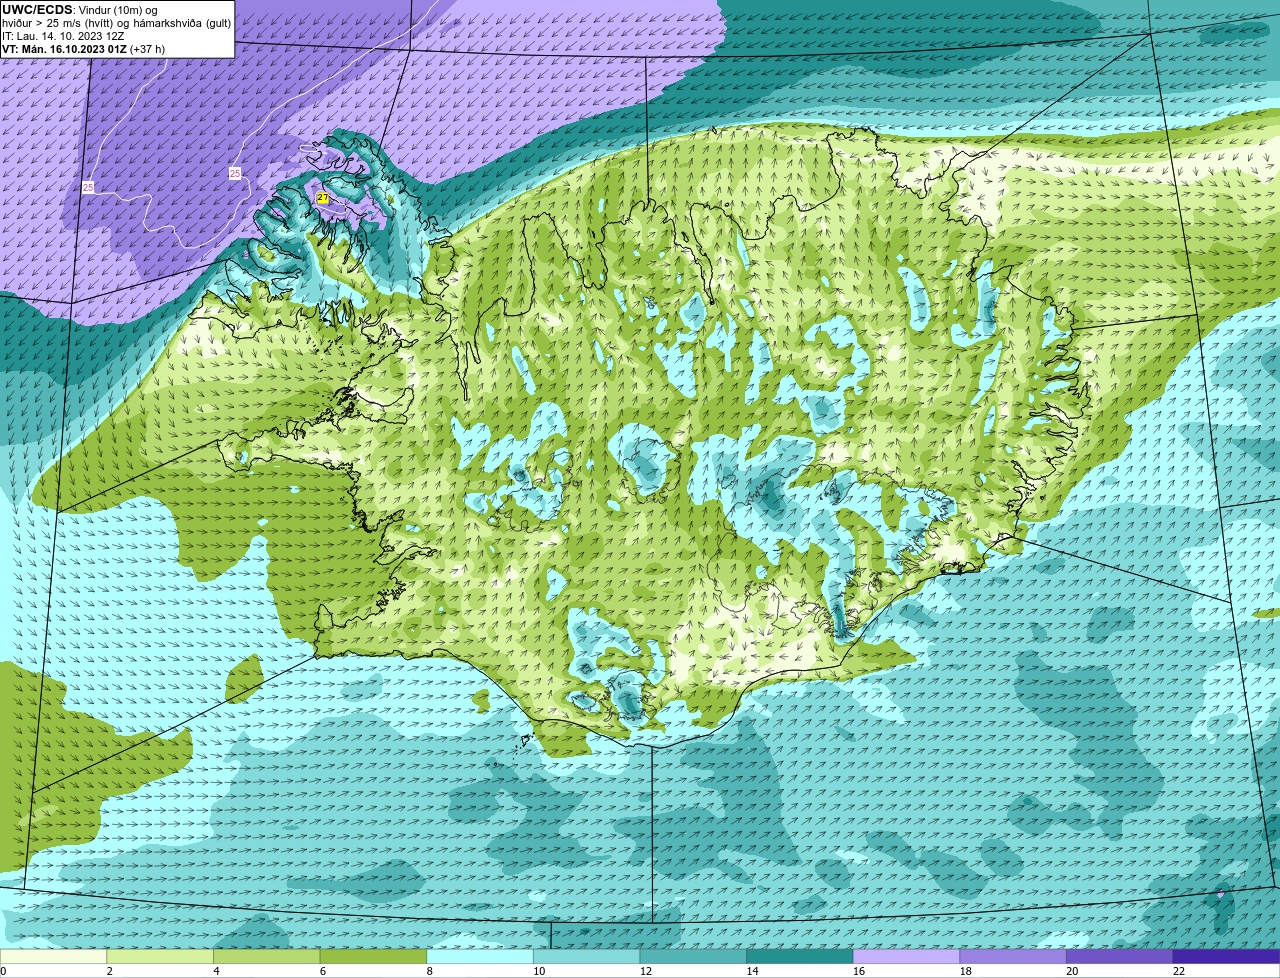The width and height of the screenshot is (1280, 978).
Task: Pick the 12–14 m/s teal legend swatch
Action: click(x=693, y=956)
